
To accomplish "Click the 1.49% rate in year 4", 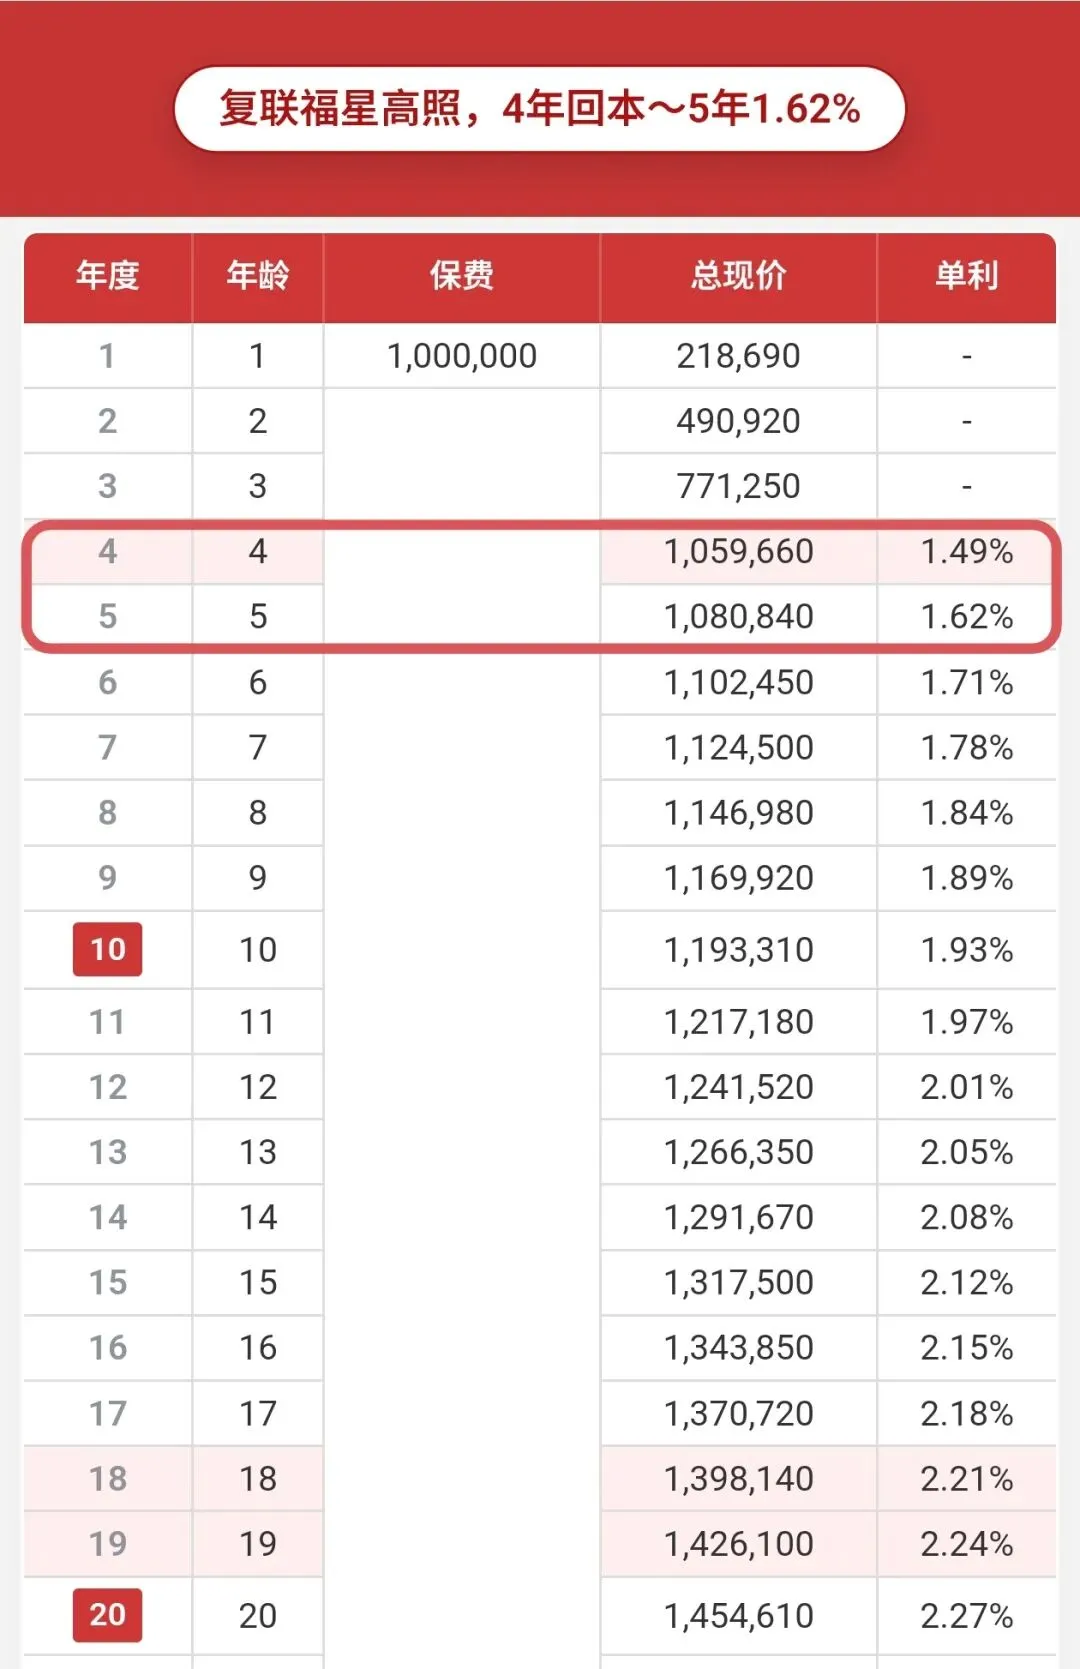I will coord(967,551).
